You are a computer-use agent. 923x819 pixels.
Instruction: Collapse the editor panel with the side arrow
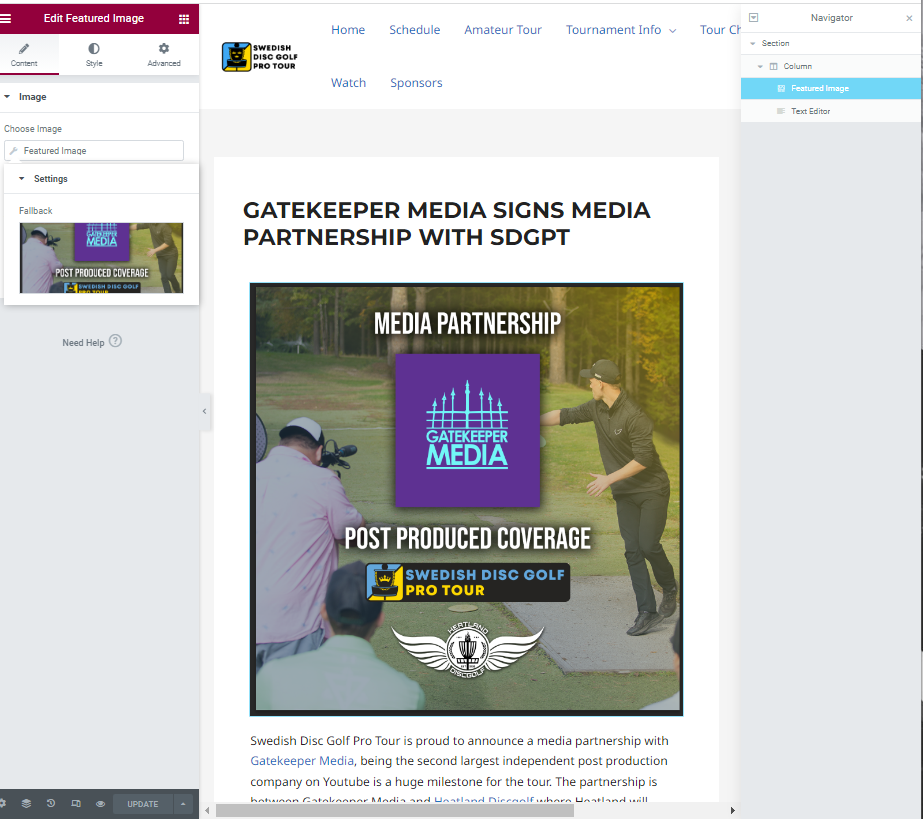click(204, 411)
